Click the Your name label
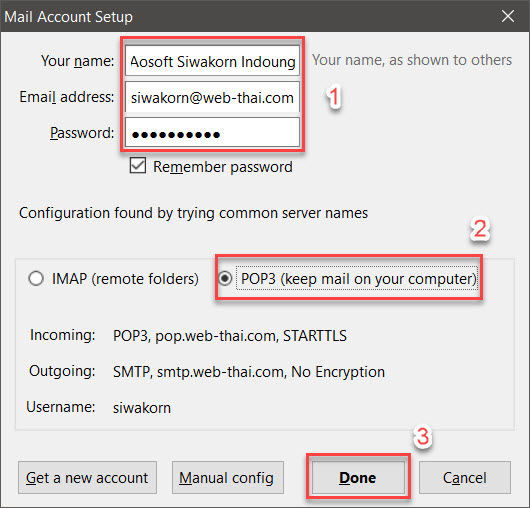The image size is (530, 508). (78, 61)
